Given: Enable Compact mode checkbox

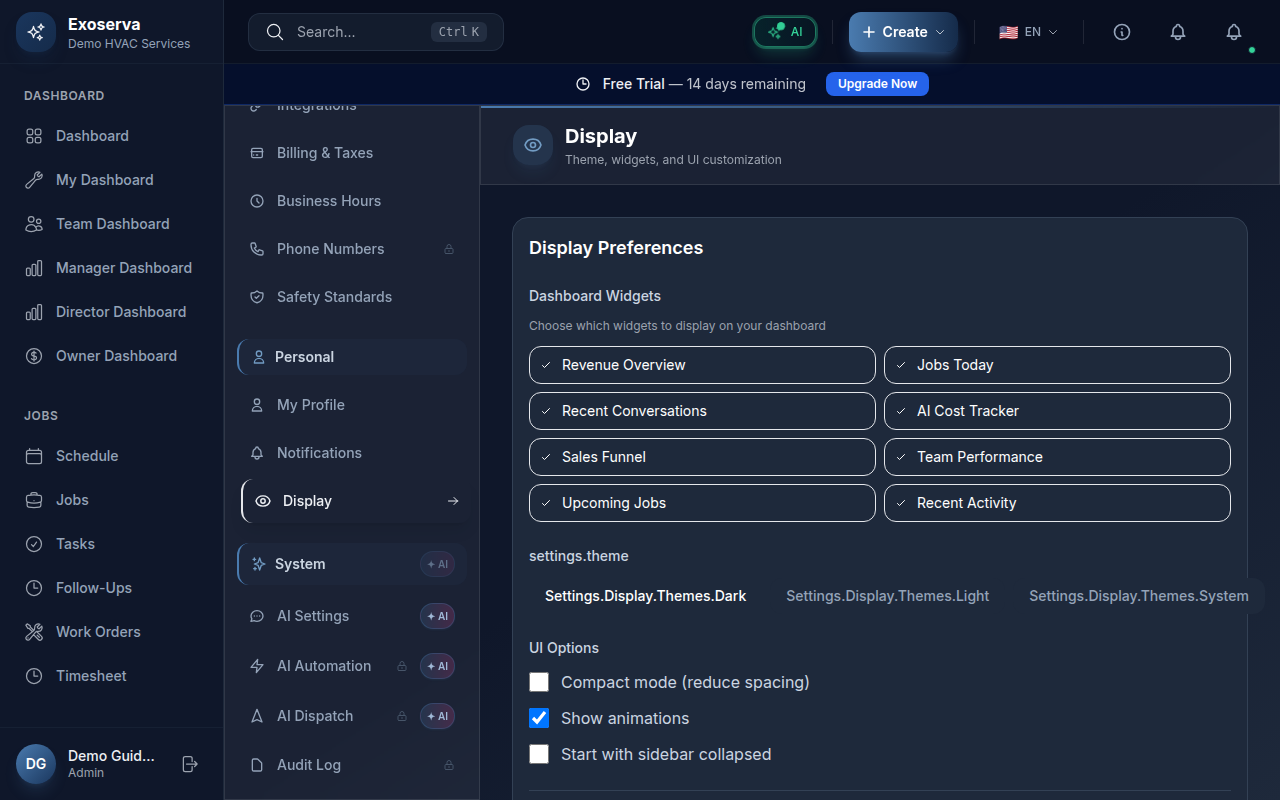Looking at the screenshot, I should [539, 682].
